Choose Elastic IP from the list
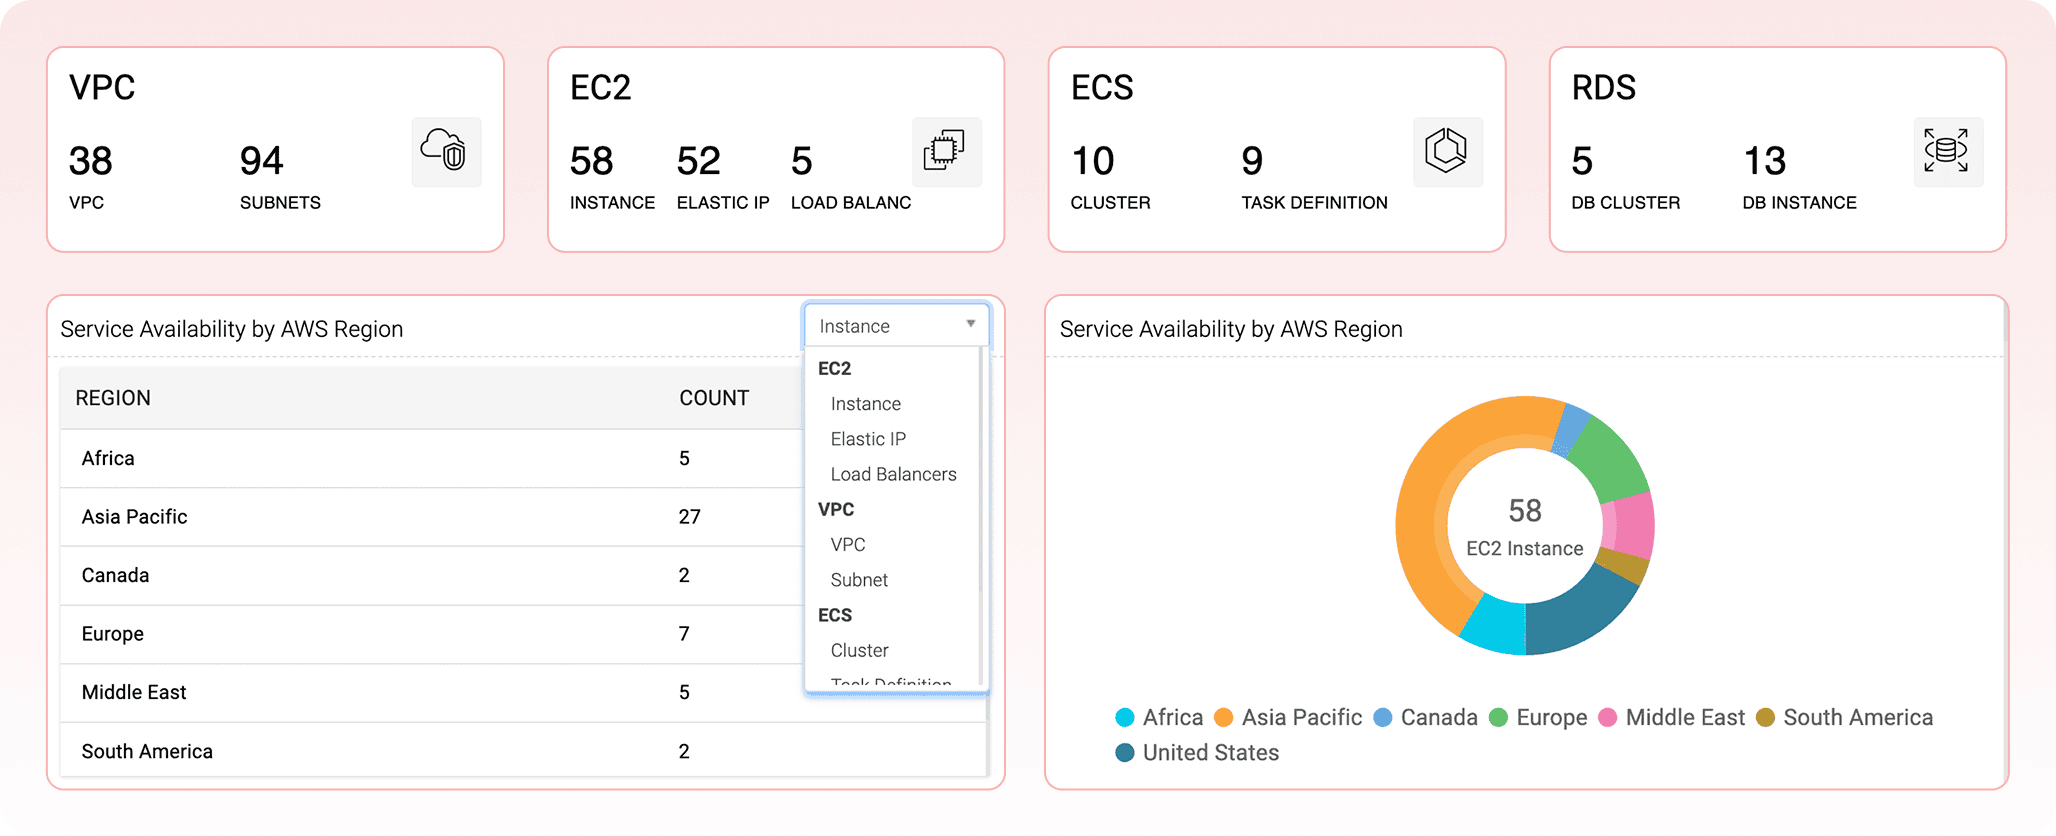 [868, 439]
